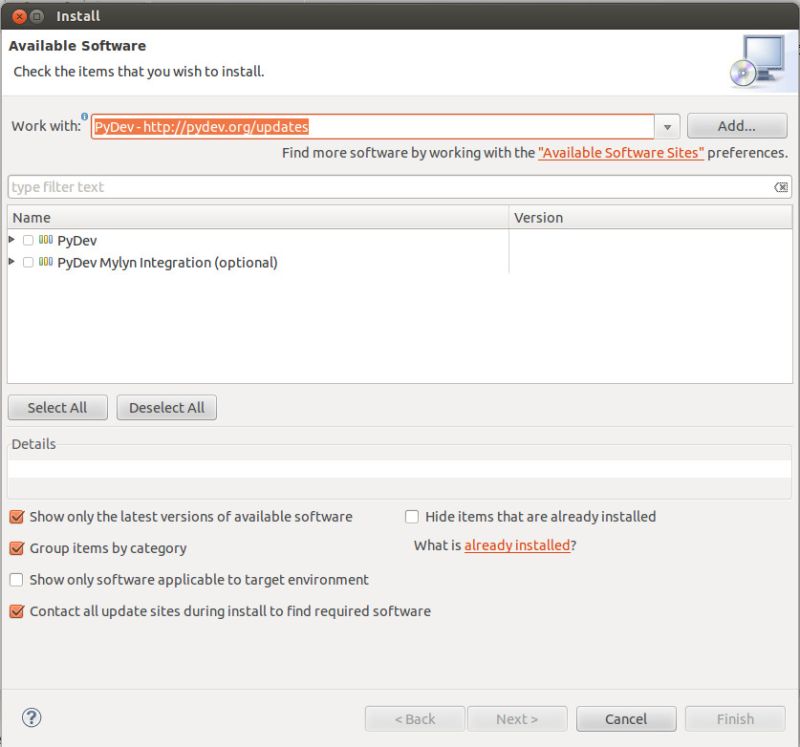The image size is (800, 747).
Task: Click the Name column header
Action: pyautogui.click(x=258, y=218)
